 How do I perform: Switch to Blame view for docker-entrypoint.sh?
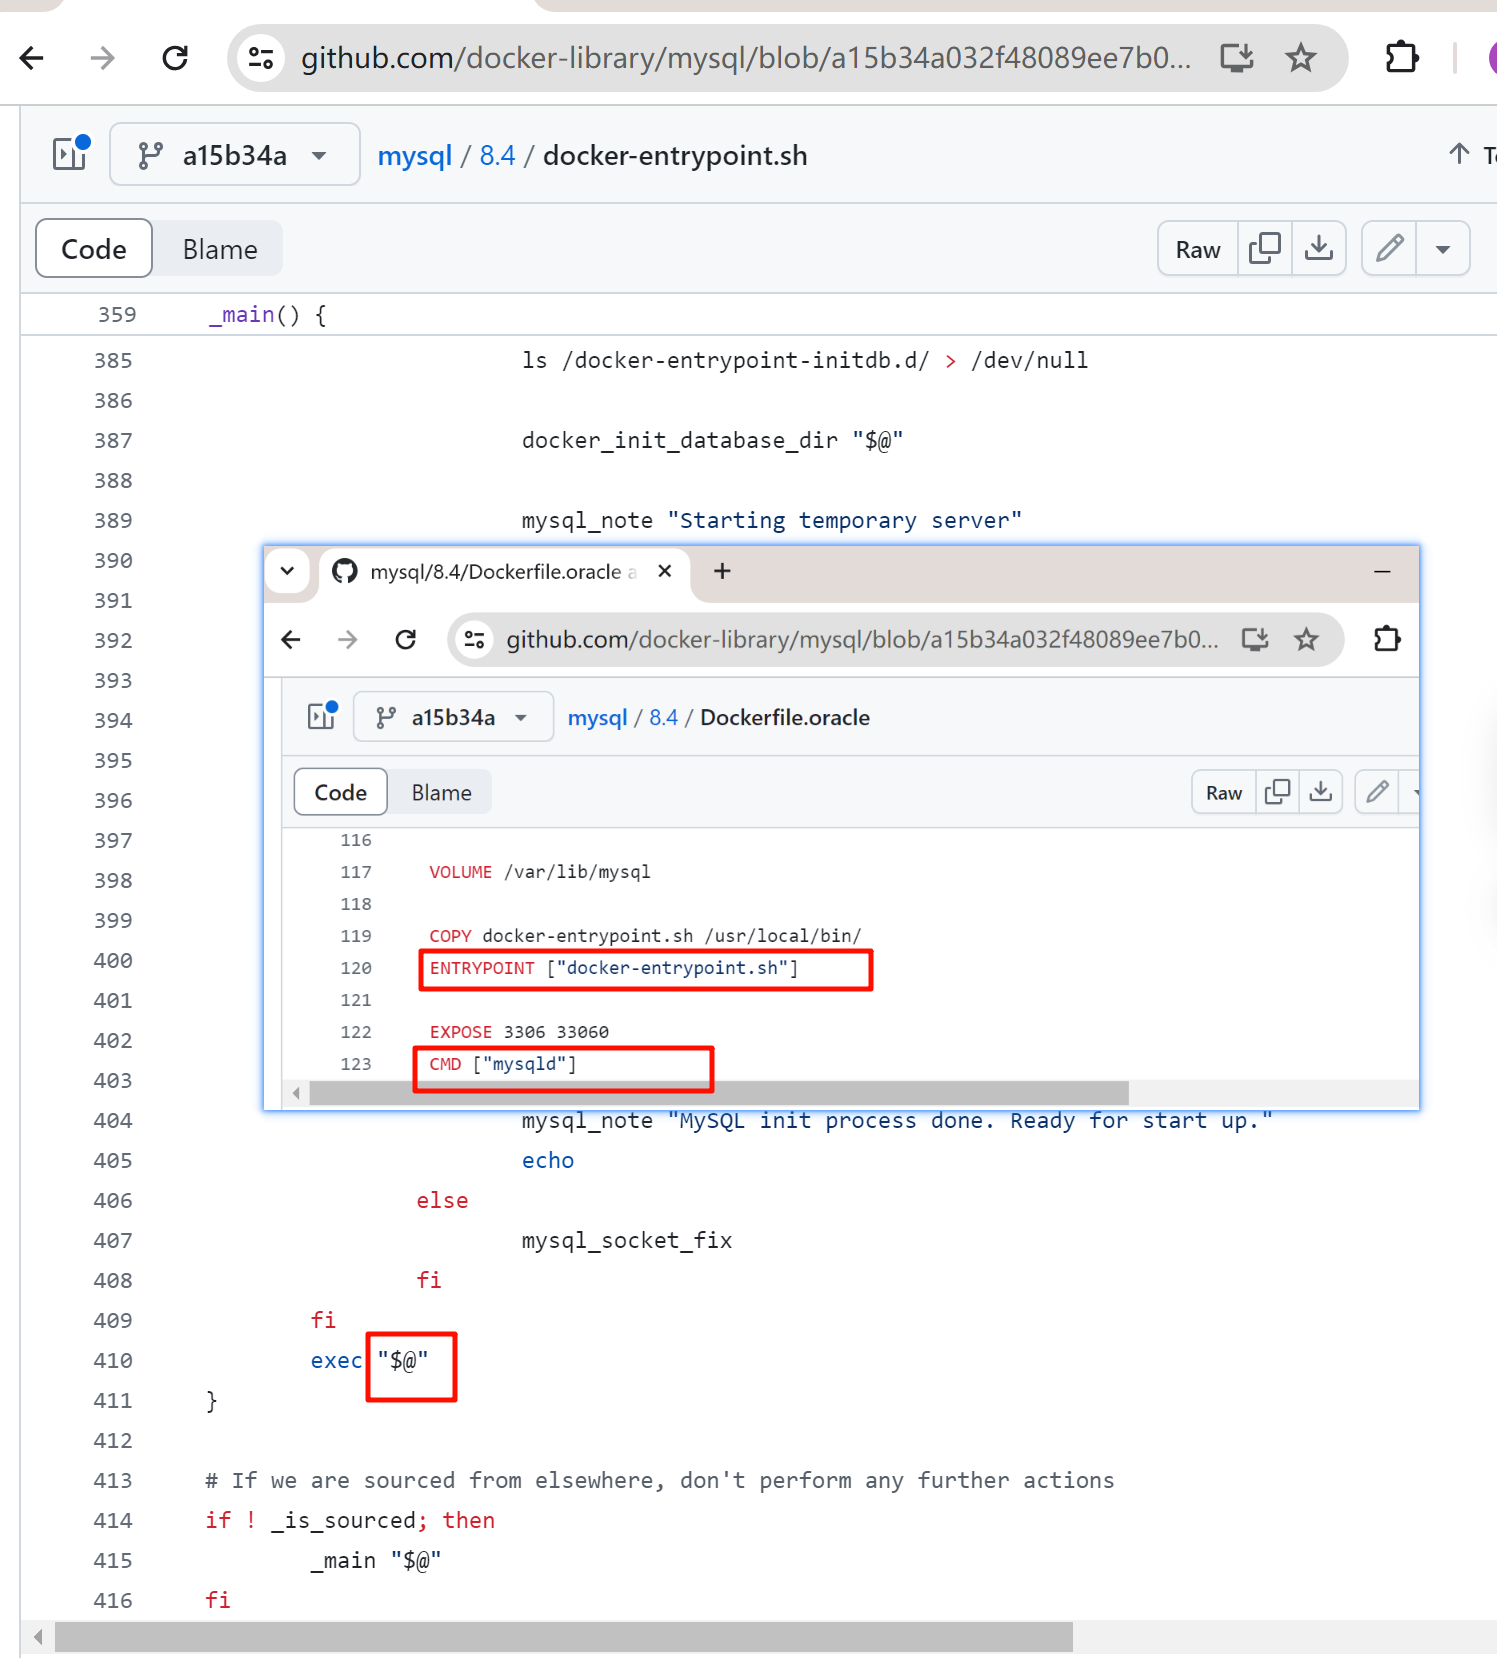pyautogui.click(x=219, y=249)
